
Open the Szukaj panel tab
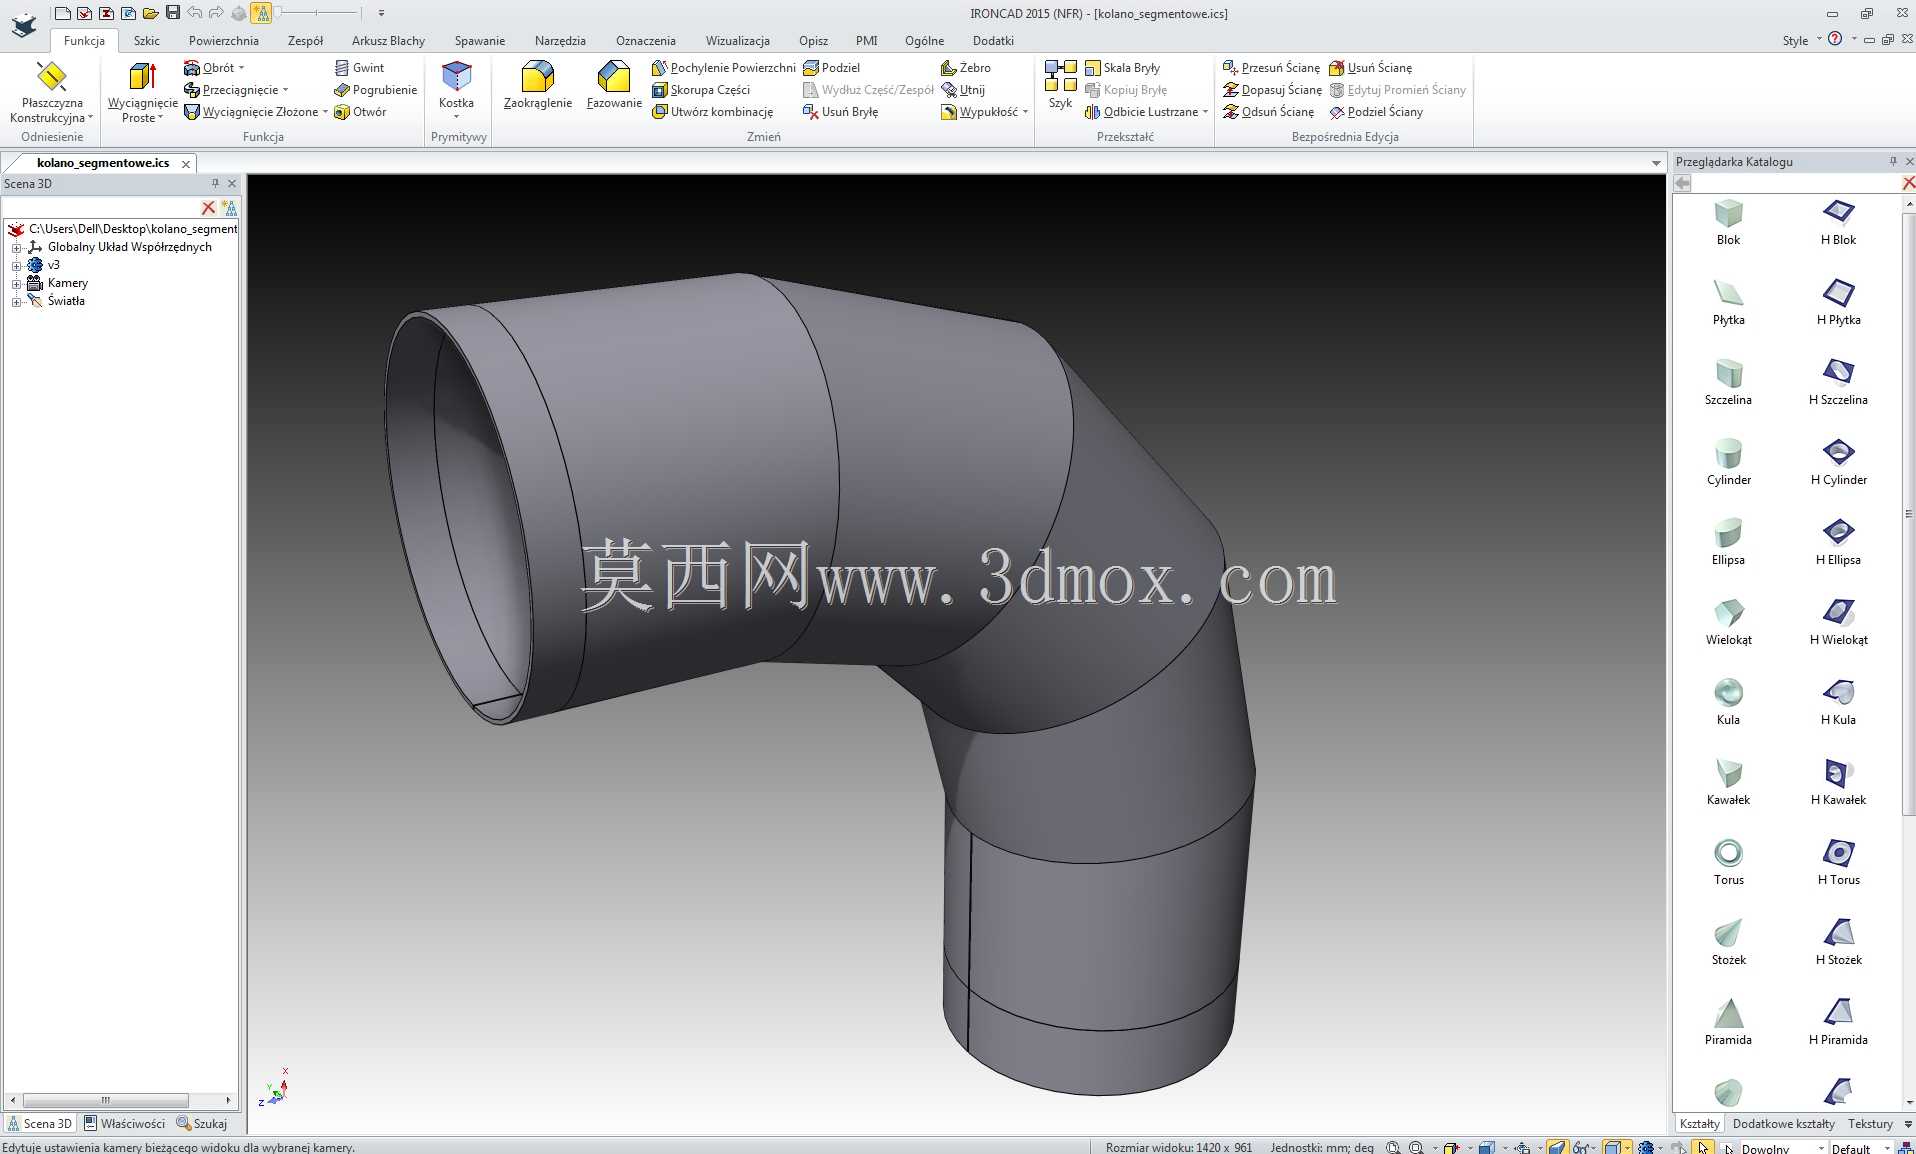pyautogui.click(x=202, y=1123)
